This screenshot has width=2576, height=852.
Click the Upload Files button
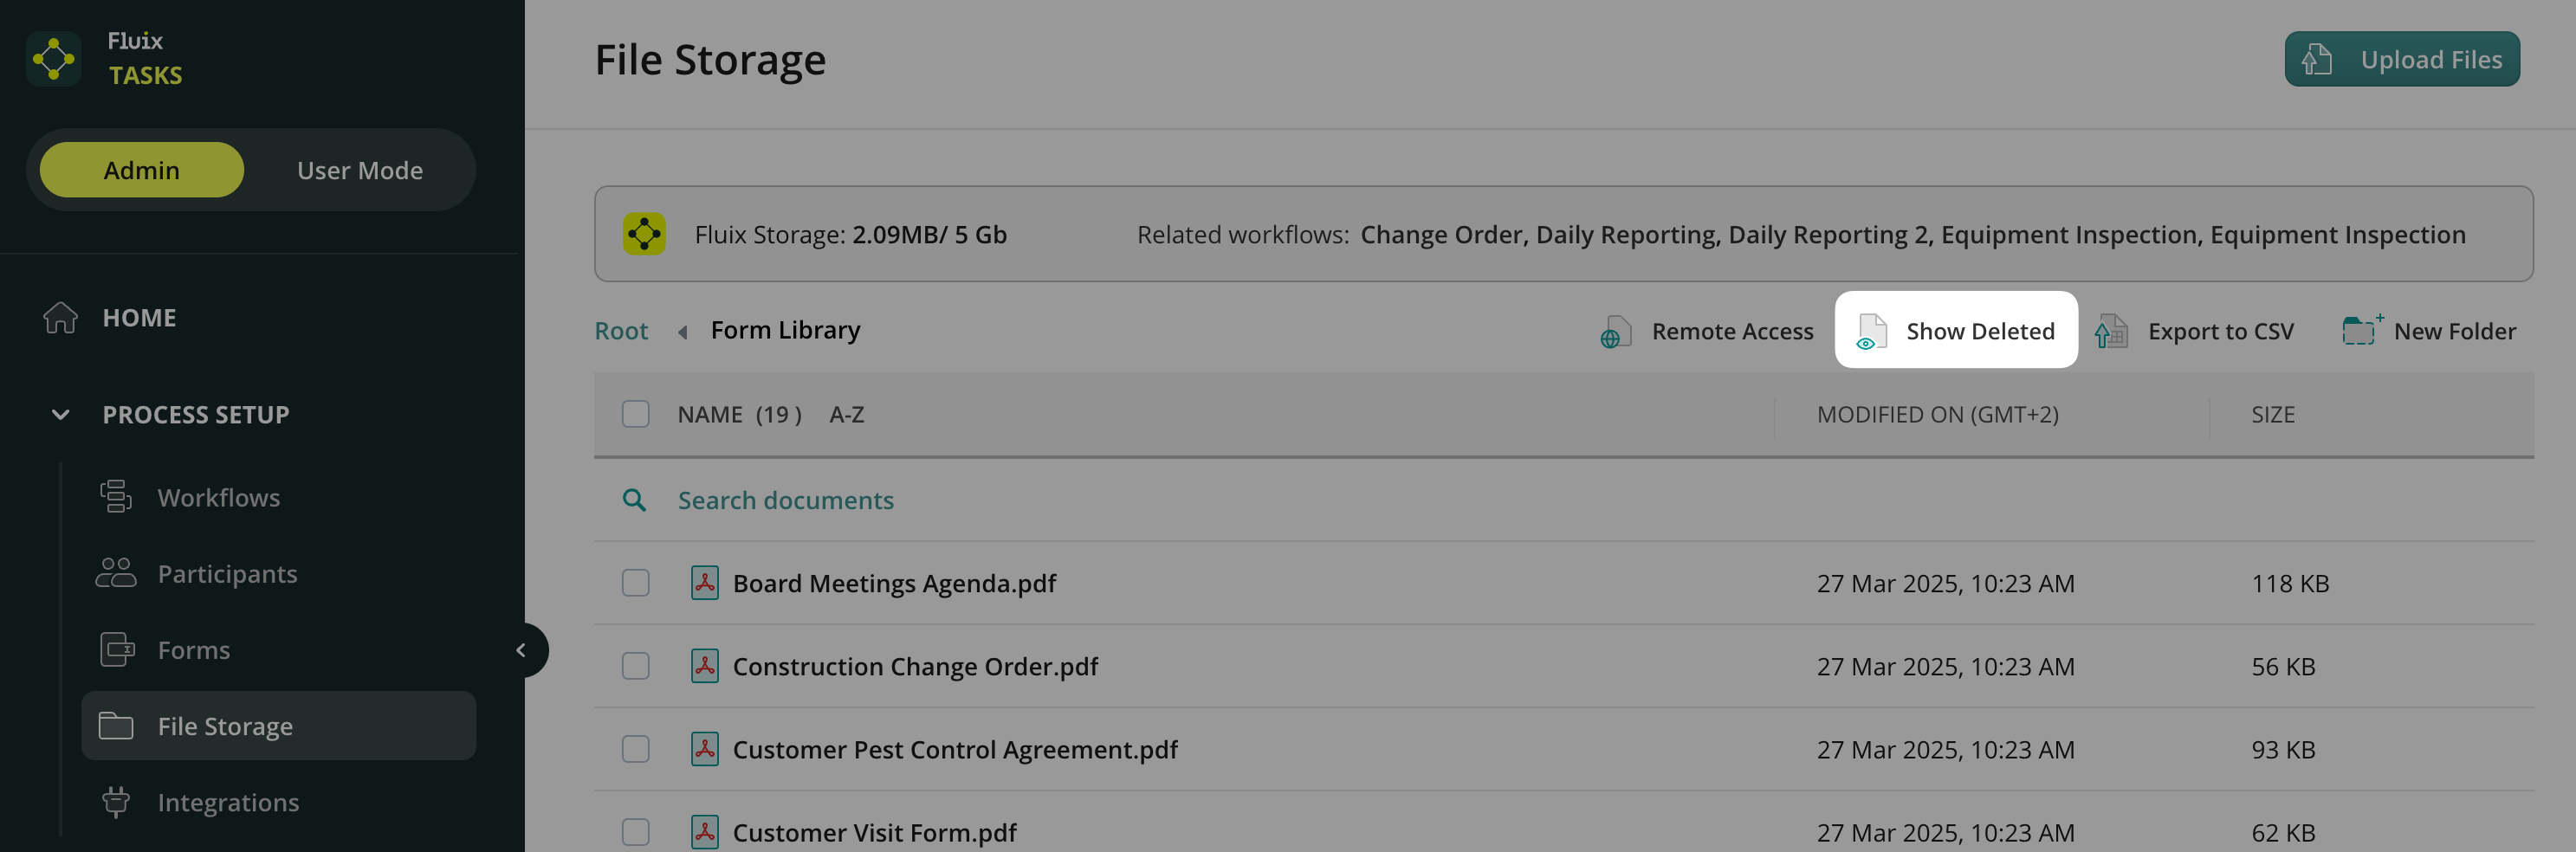tap(2401, 59)
